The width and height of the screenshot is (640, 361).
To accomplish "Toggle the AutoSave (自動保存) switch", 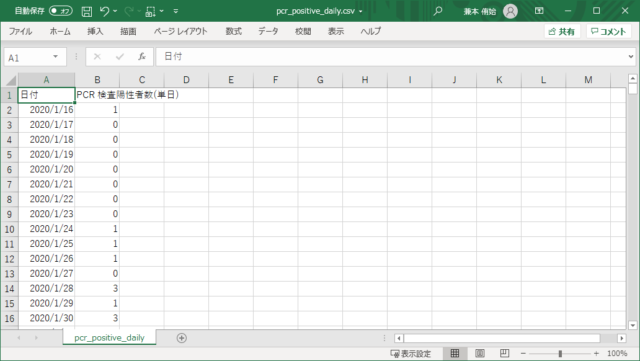I will (x=60, y=11).
